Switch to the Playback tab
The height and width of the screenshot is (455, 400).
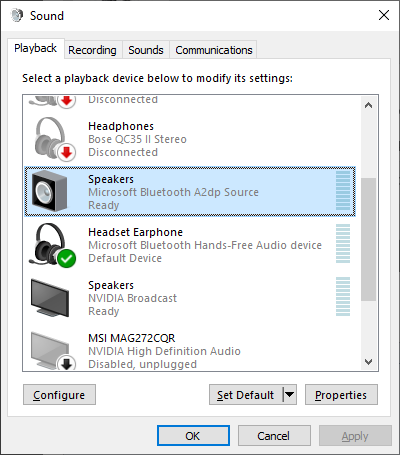(36, 49)
